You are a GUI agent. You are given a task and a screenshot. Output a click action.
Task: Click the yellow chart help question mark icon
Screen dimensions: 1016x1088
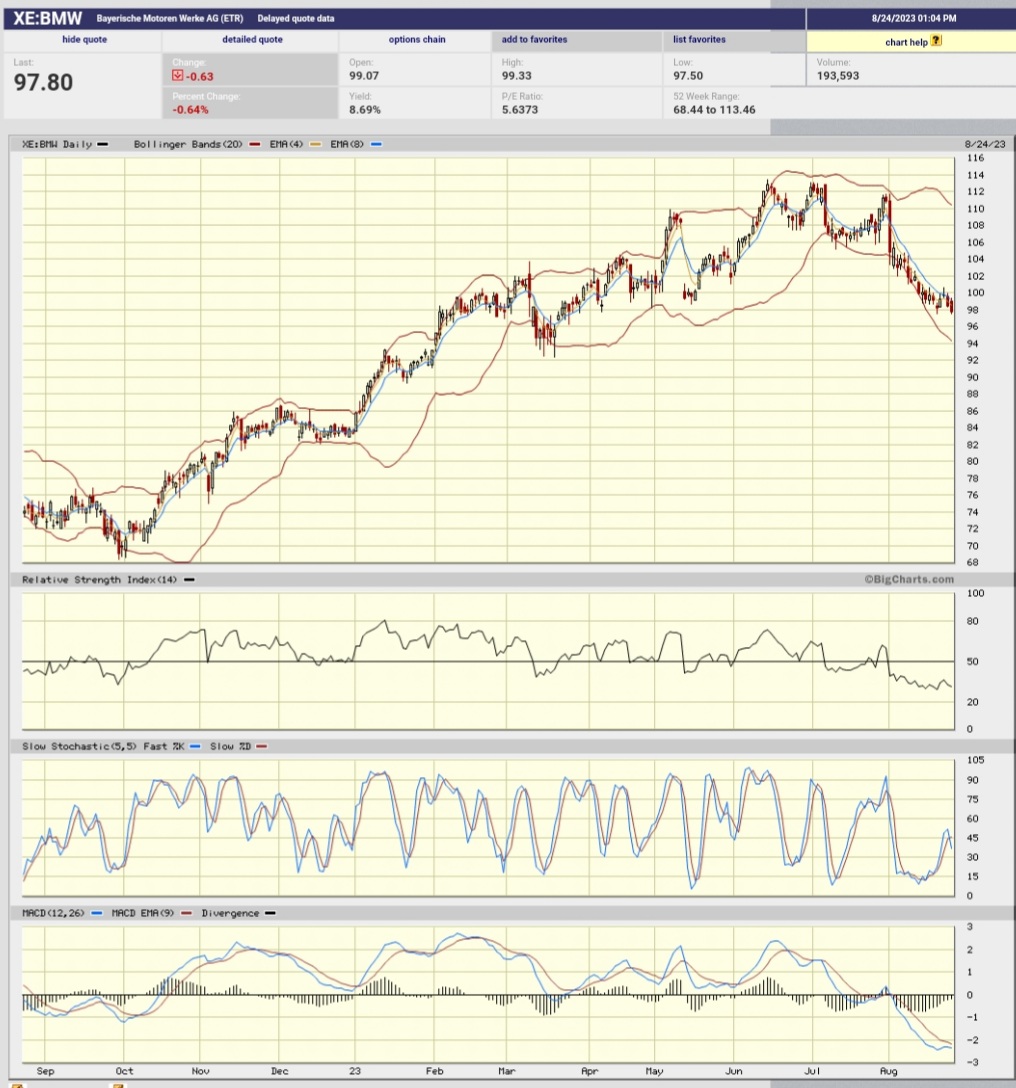coord(934,42)
